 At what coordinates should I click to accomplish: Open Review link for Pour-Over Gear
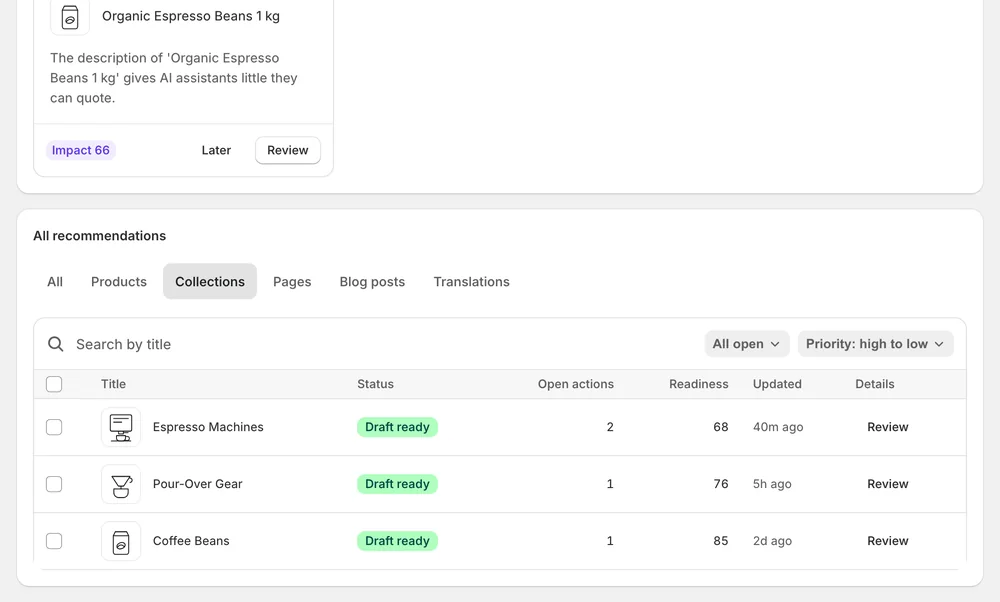pos(888,484)
